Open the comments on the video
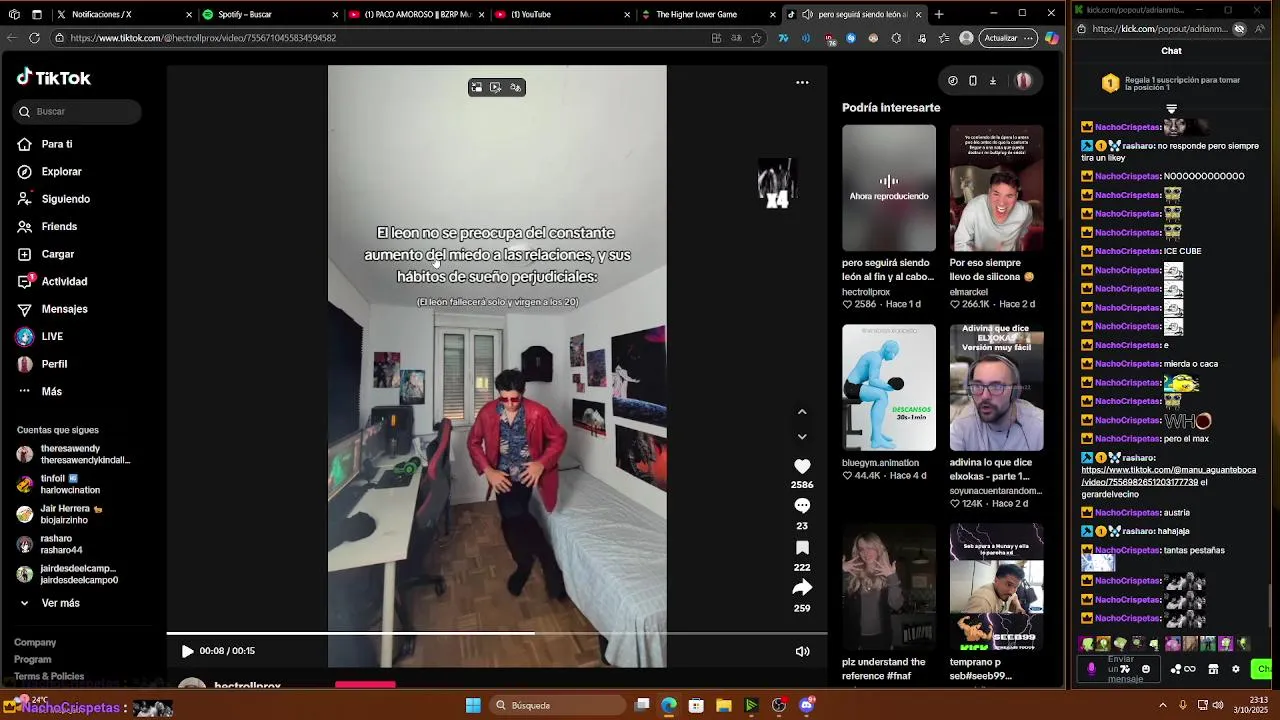 (802, 506)
